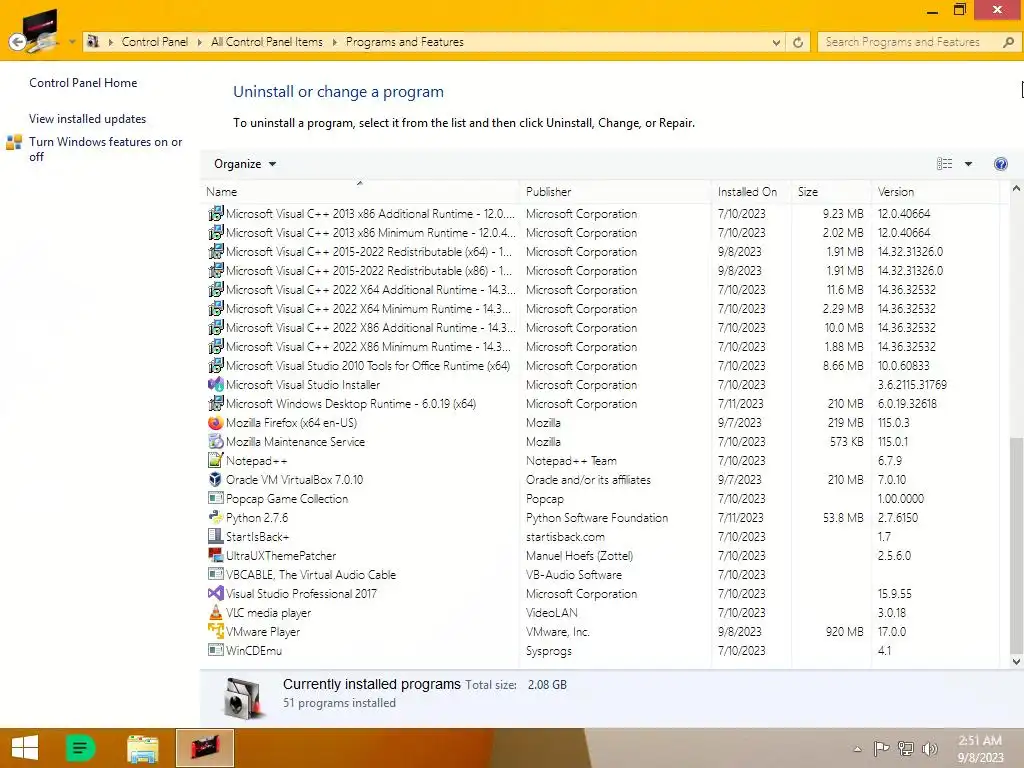Open the green notes app on taskbar
The height and width of the screenshot is (768, 1024).
[x=81, y=748]
